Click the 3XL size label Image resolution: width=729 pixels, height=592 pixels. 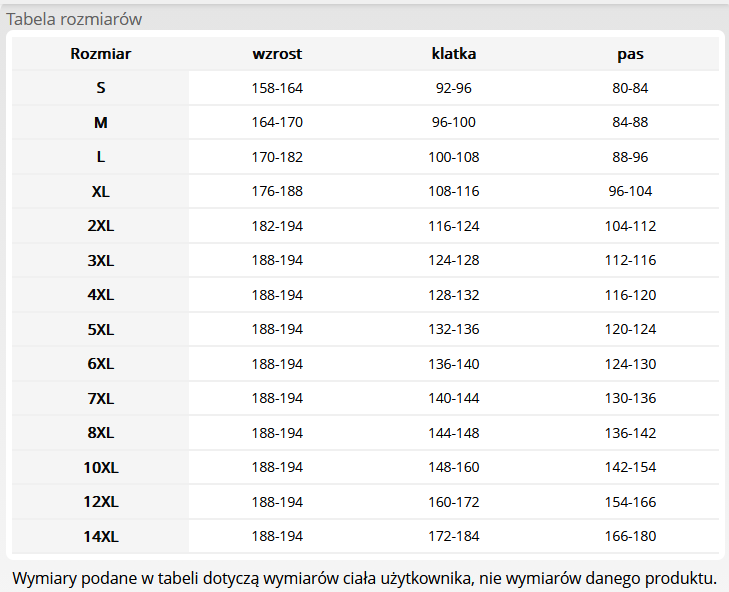(x=101, y=260)
